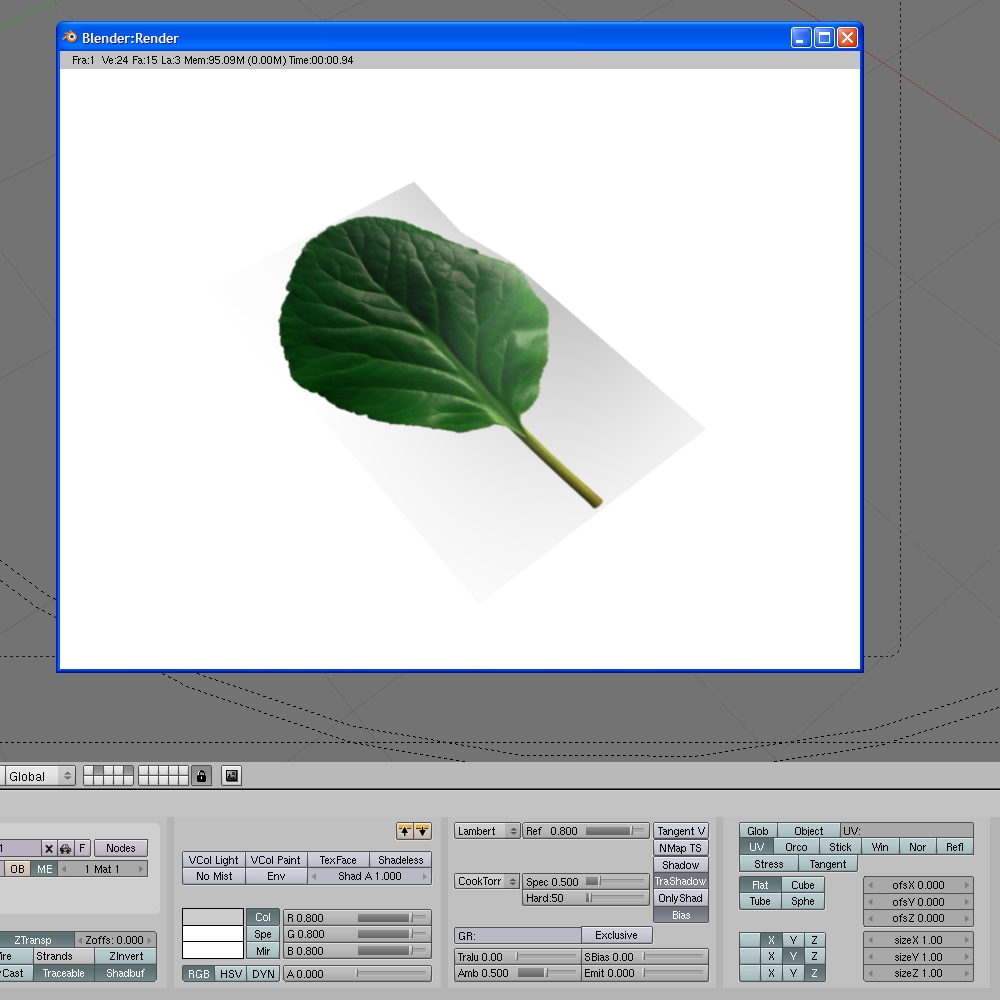
Task: Click the GR group name field
Action: point(517,935)
